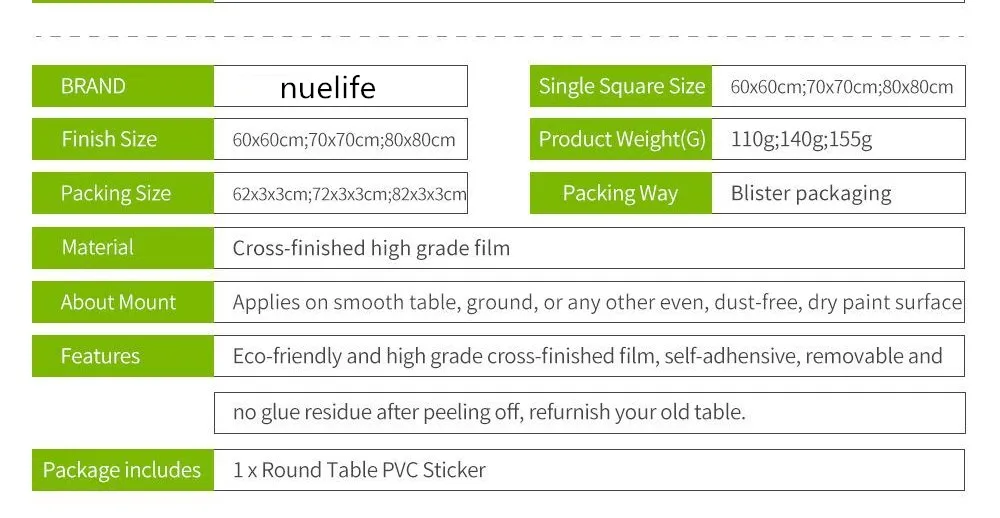This screenshot has height=518, width=1000.
Task: Click the Product Weight(G) label
Action: pyautogui.click(x=621, y=139)
